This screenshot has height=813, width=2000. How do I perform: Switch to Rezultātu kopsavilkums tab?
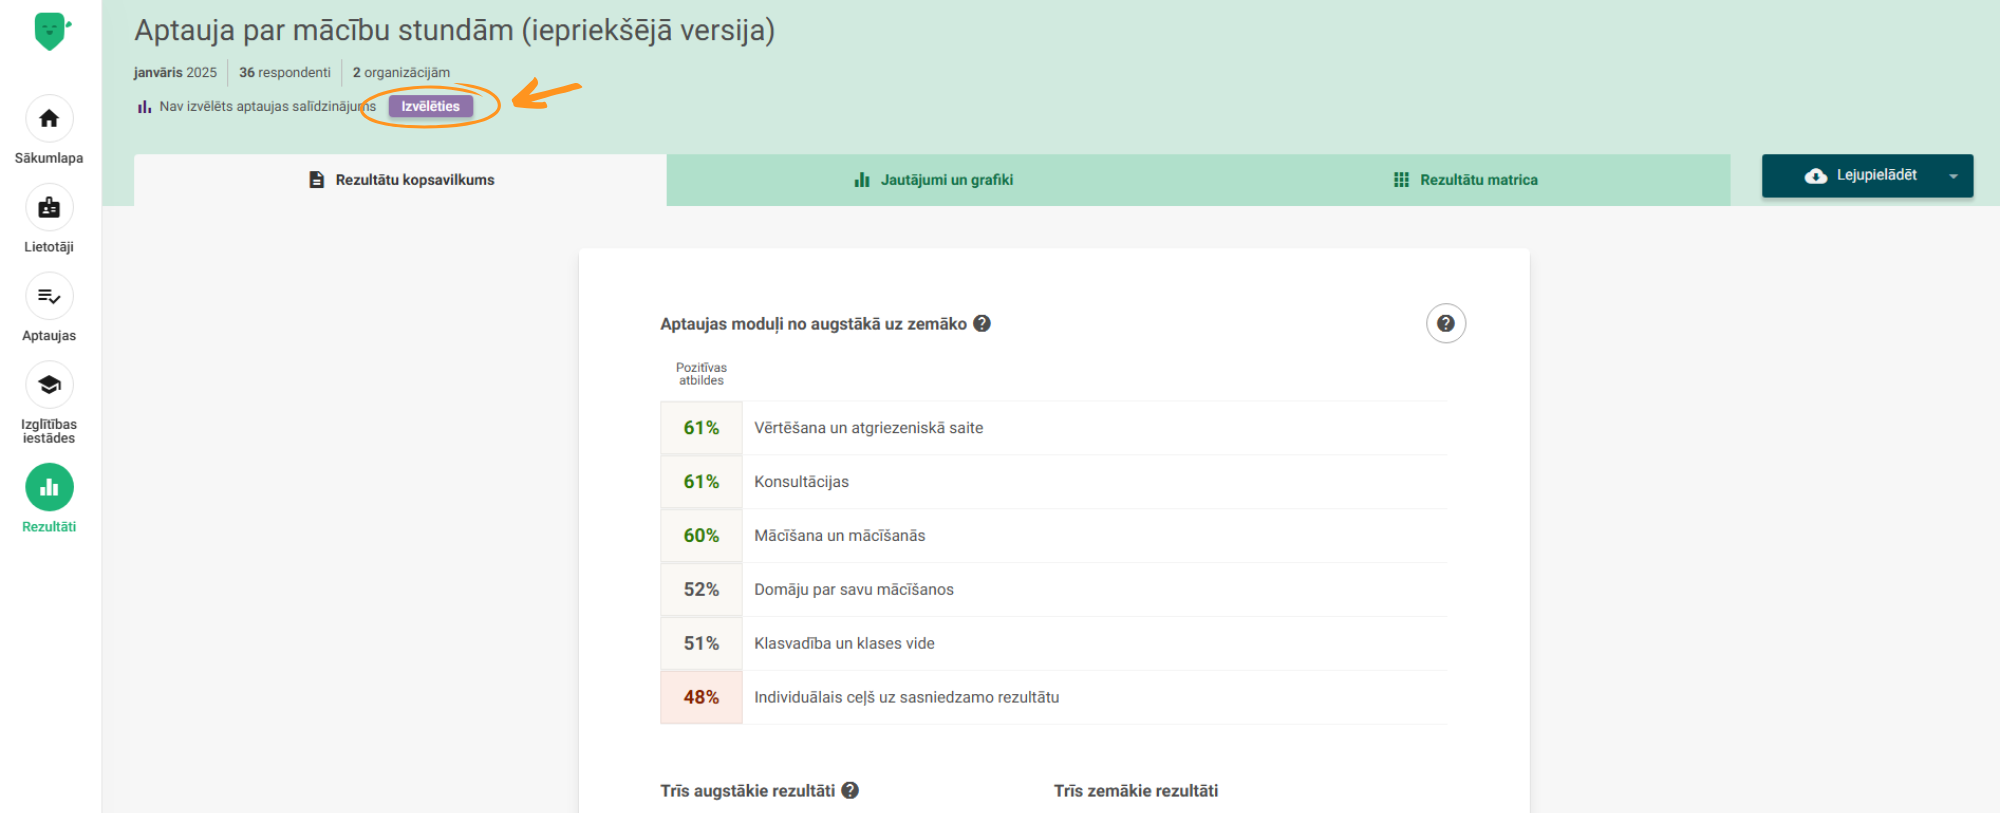click(401, 180)
